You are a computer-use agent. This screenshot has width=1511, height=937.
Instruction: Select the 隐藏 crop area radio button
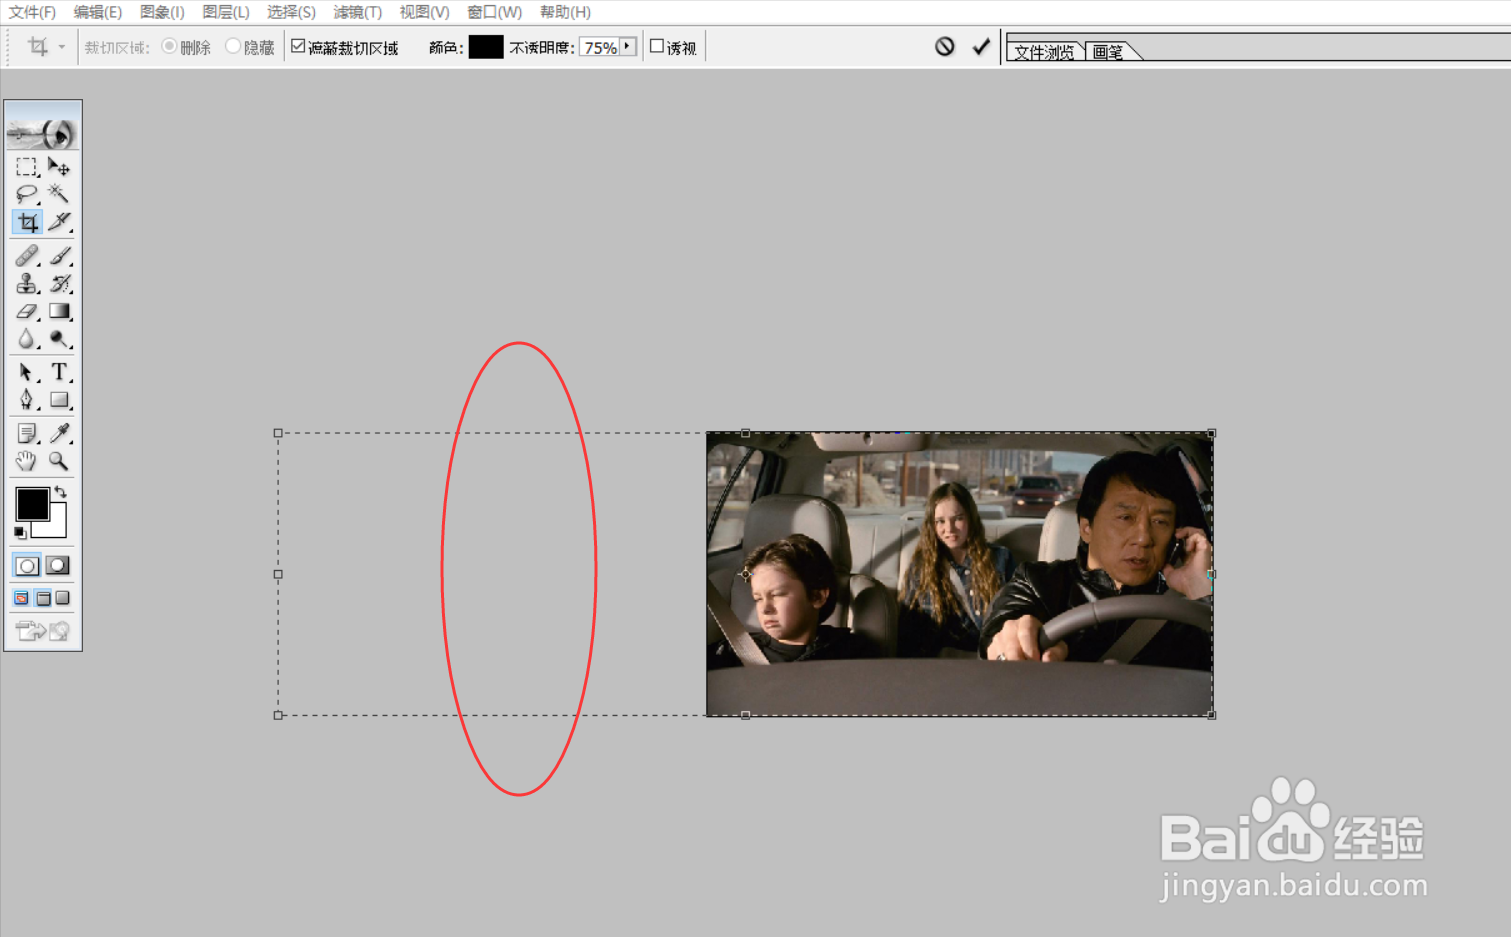pyautogui.click(x=233, y=46)
